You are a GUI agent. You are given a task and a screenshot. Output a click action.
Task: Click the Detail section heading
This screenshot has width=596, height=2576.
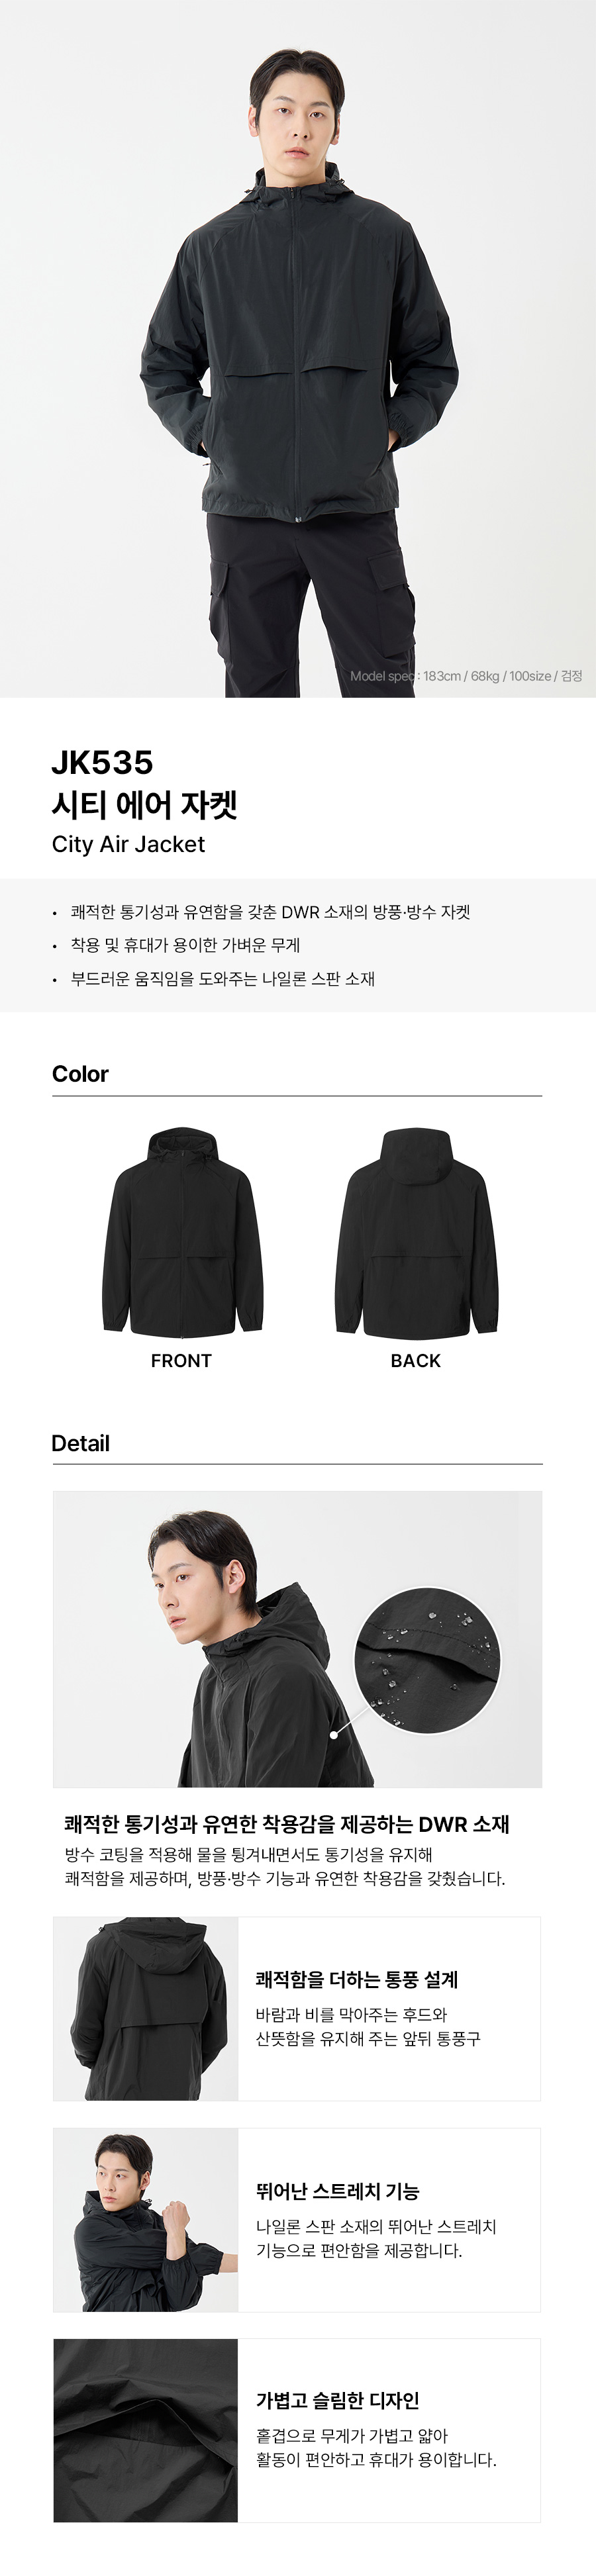[80, 1443]
